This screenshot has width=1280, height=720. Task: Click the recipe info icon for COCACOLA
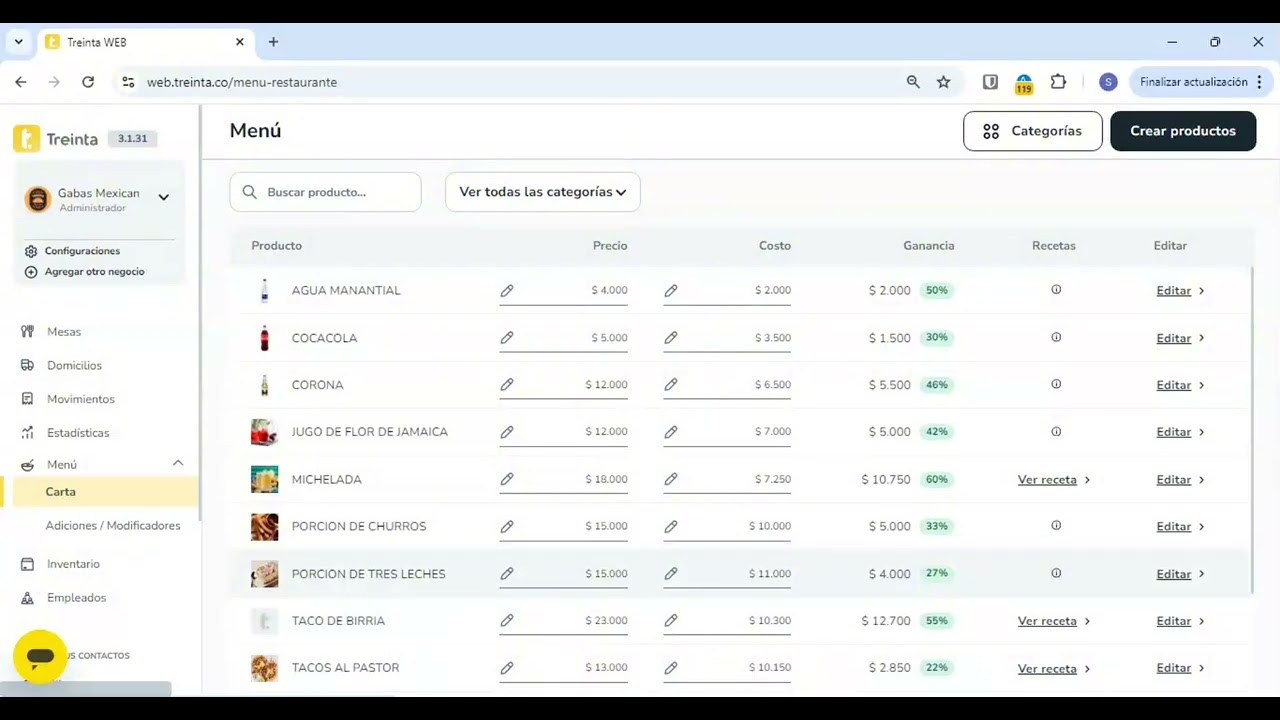(1056, 337)
